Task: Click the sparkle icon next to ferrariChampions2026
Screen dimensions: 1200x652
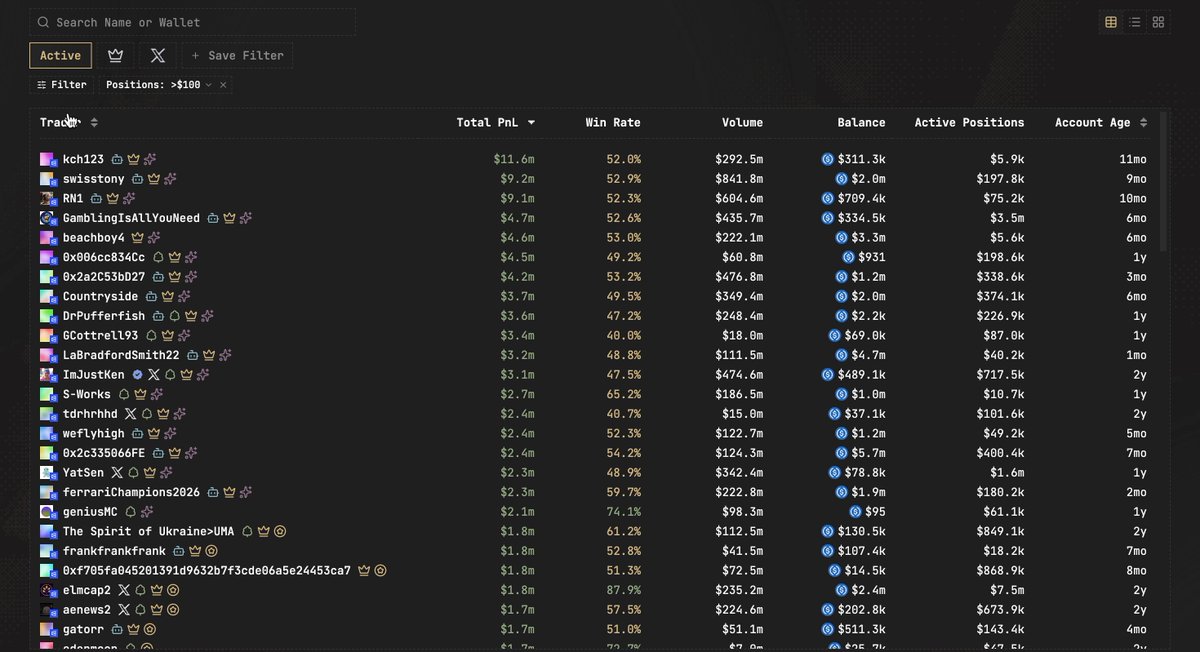Action: pos(245,492)
